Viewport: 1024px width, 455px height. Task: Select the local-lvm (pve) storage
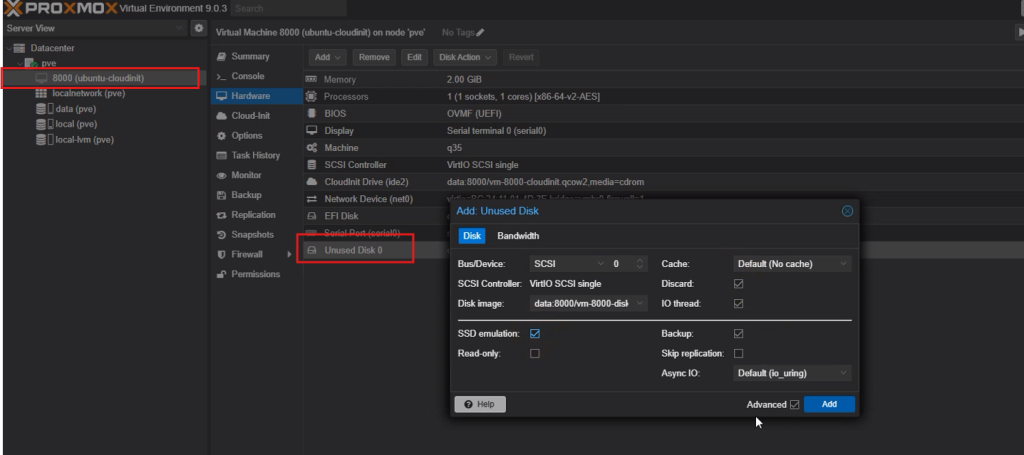pyautogui.click(x=84, y=140)
